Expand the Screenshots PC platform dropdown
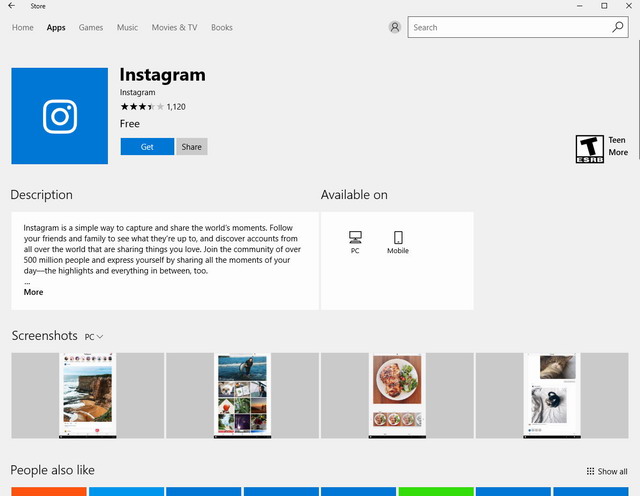 (94, 337)
